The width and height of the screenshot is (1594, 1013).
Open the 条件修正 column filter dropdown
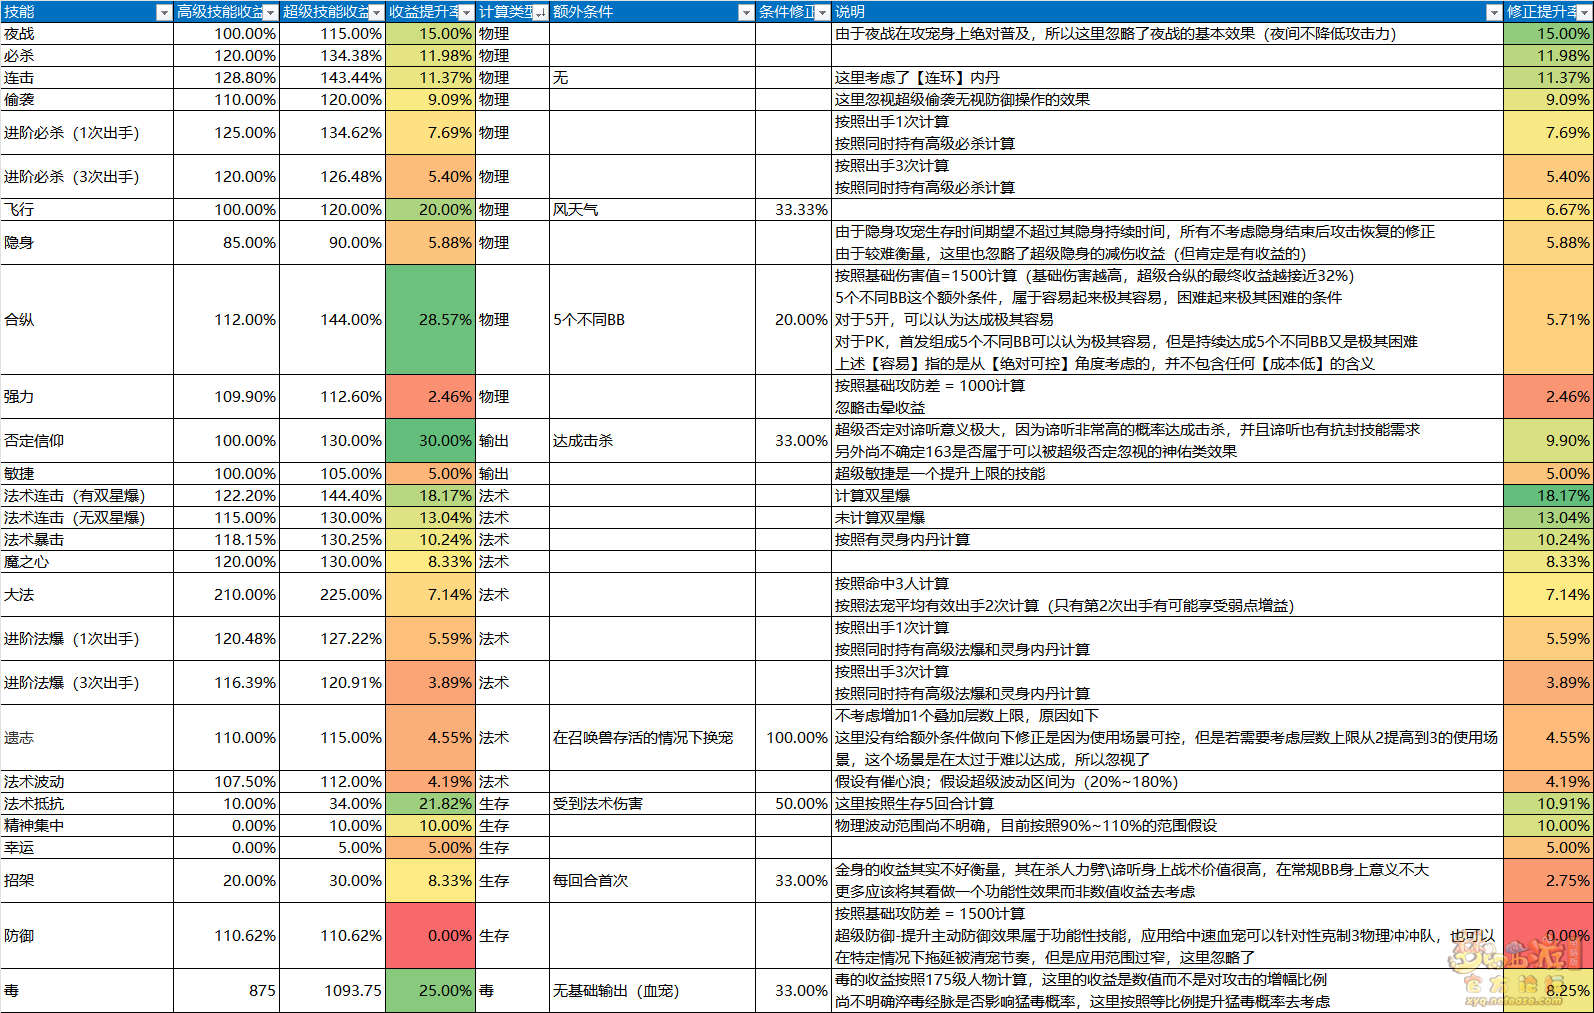[822, 12]
